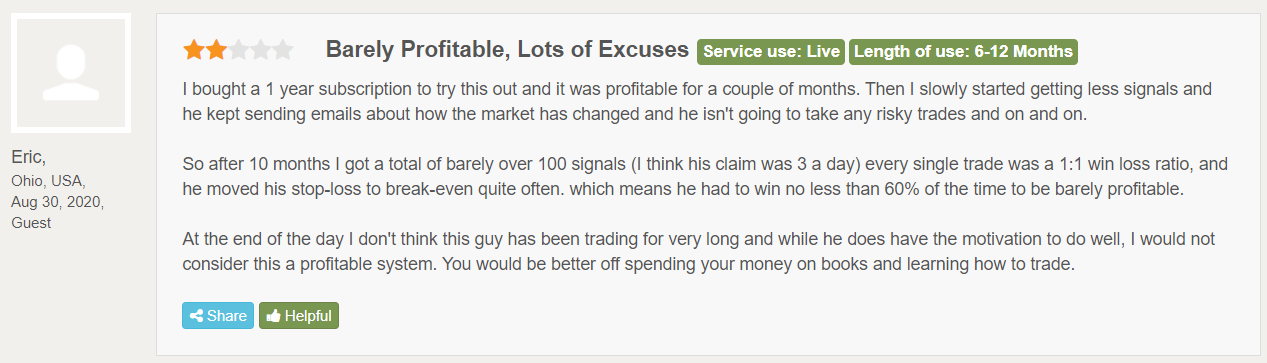Screen dimensions: 1267x363
Task: Click the reviewer's placeholder avatar image
Action: (70, 73)
